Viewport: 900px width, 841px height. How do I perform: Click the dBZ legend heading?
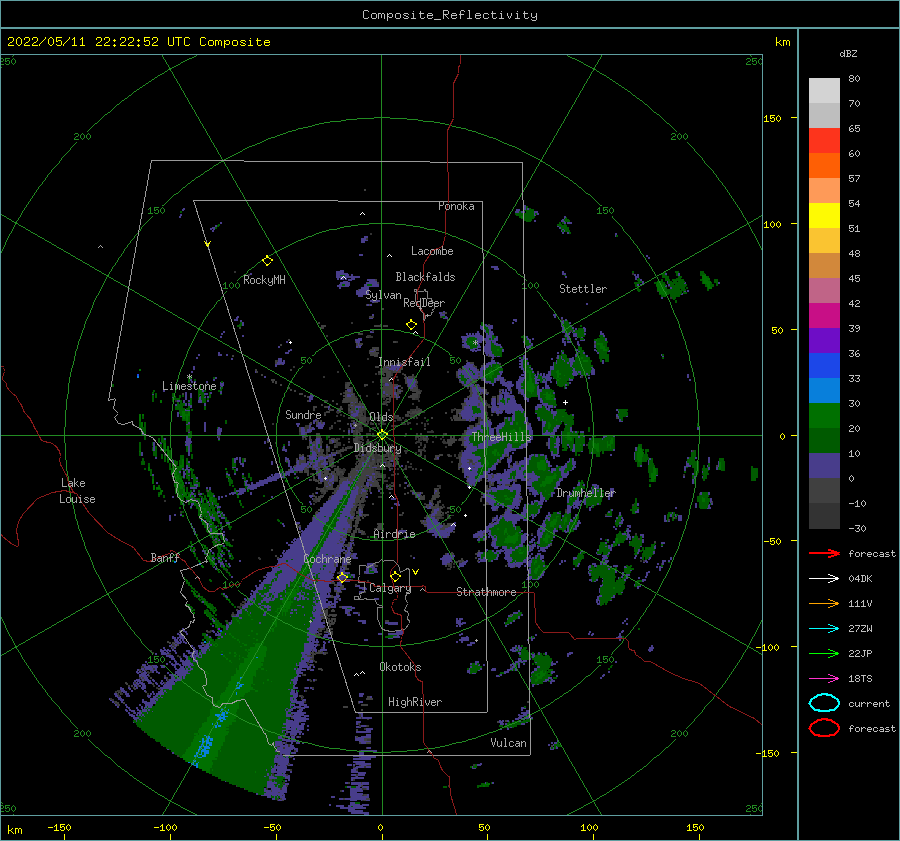click(848, 53)
